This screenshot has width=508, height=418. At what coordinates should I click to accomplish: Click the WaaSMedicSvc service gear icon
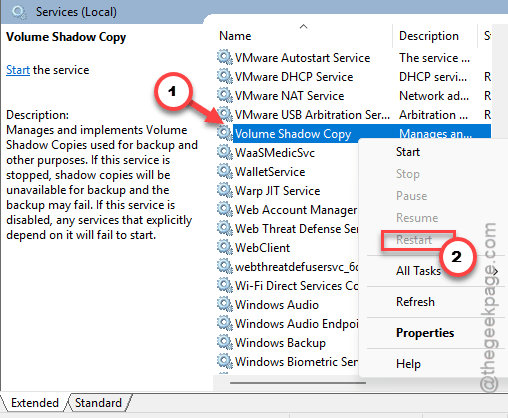pyautogui.click(x=224, y=152)
